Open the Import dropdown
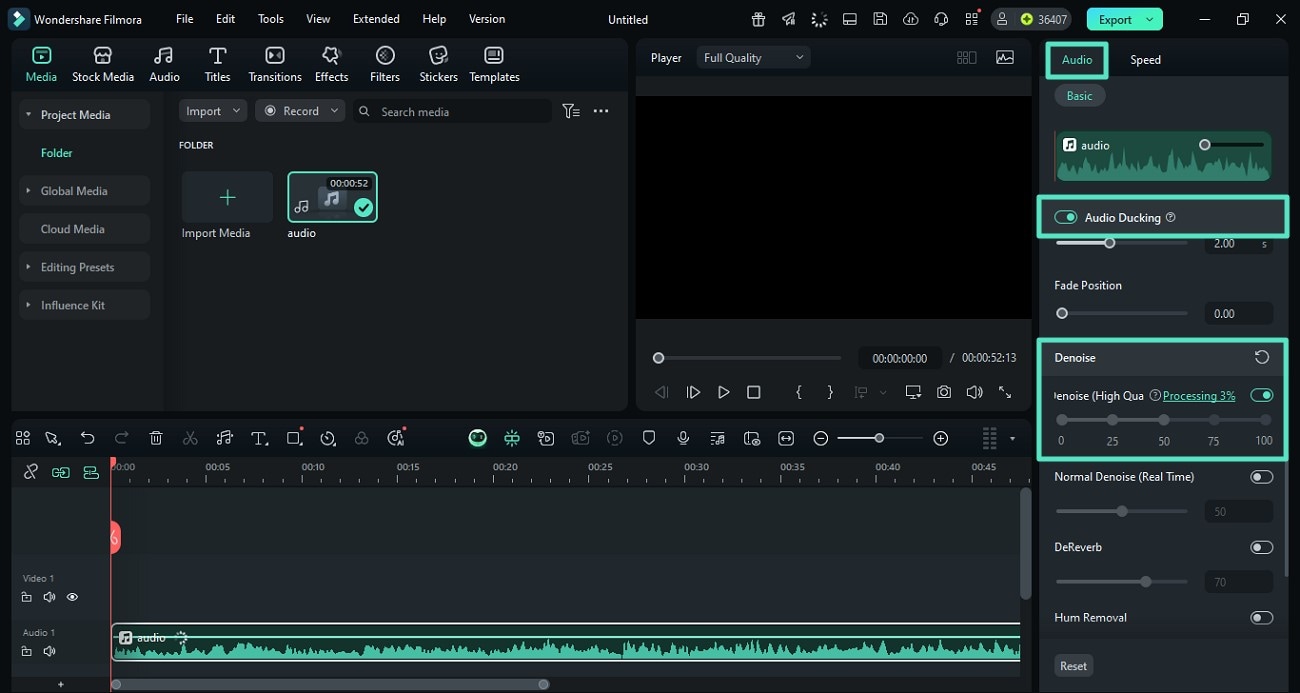The height and width of the screenshot is (693, 1300). 213,111
